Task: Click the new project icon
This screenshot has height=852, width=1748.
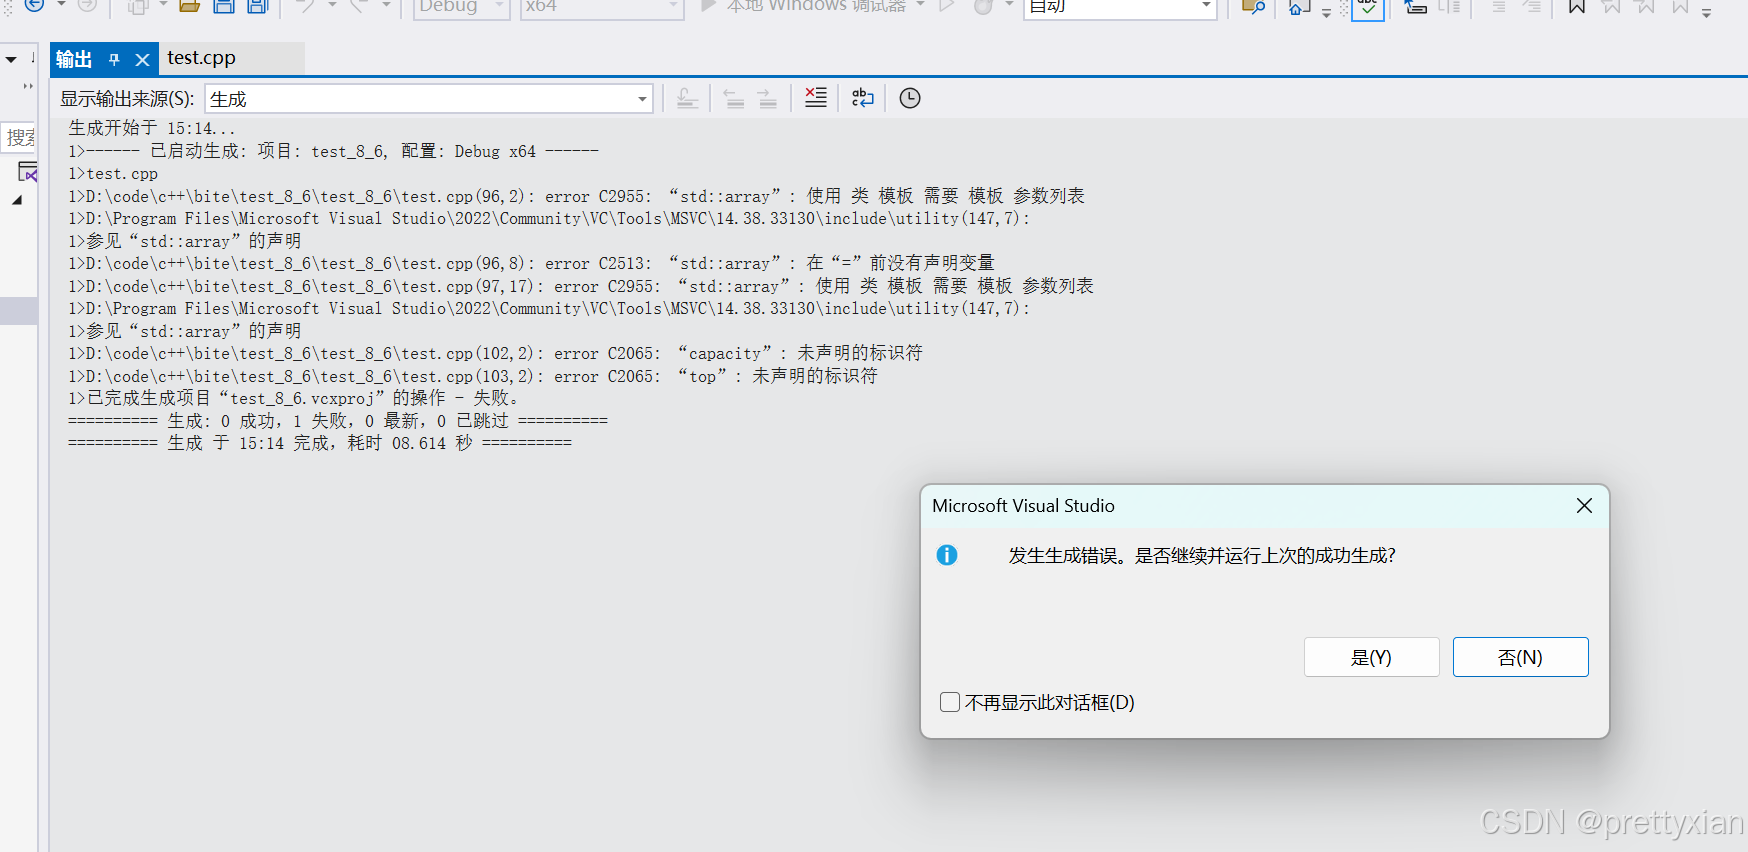Action: tap(138, 6)
